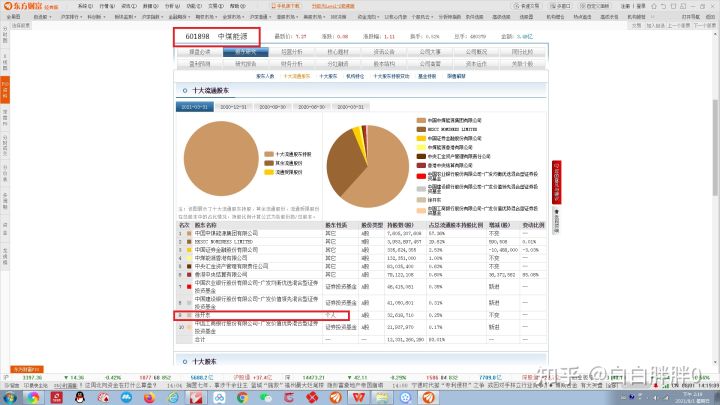Screen dimensions: 720x405
Task: Click legend swatch for 其它流通股份
Action: pyautogui.click(x=269, y=163)
